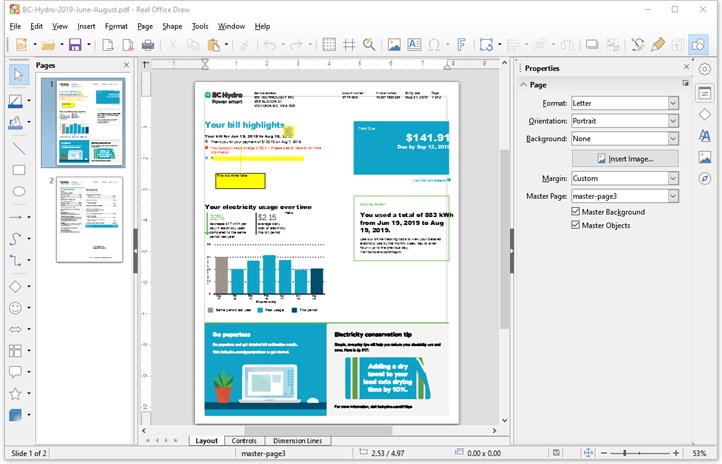
Task: Click the Save document icon
Action: [75, 45]
